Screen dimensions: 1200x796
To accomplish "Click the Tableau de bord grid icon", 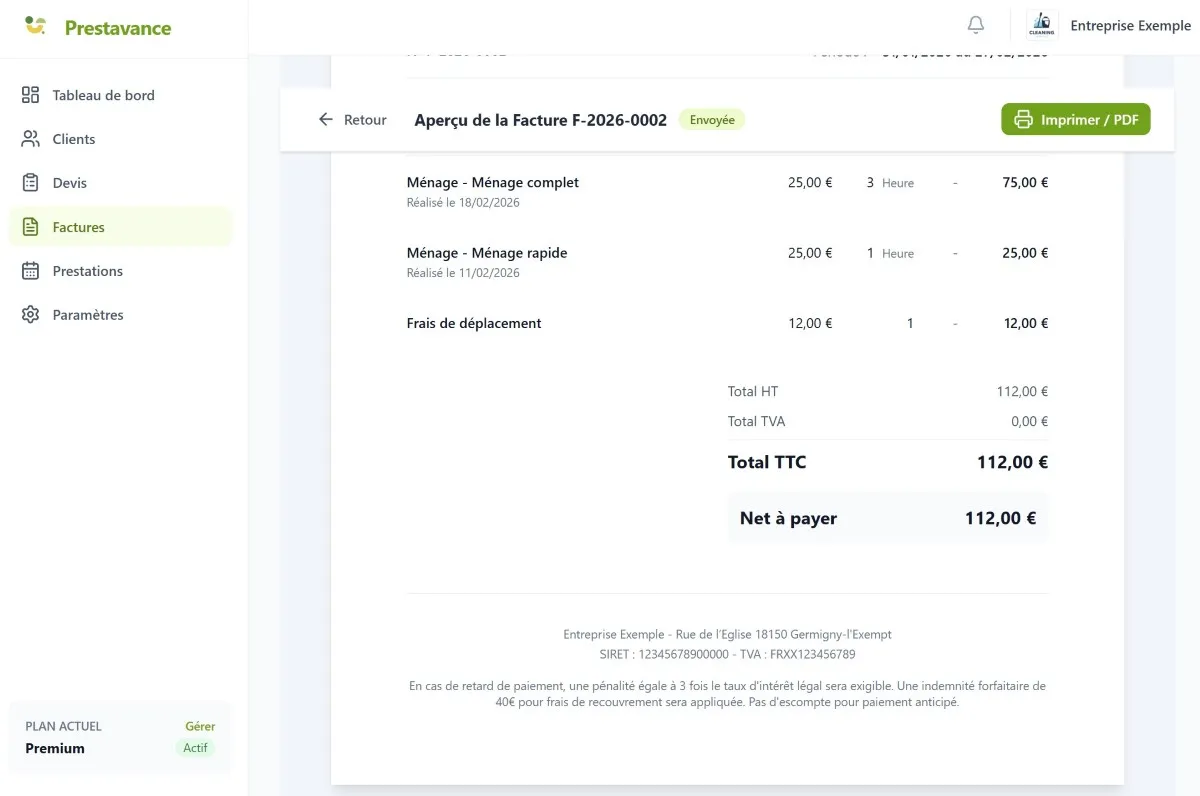I will point(31,95).
